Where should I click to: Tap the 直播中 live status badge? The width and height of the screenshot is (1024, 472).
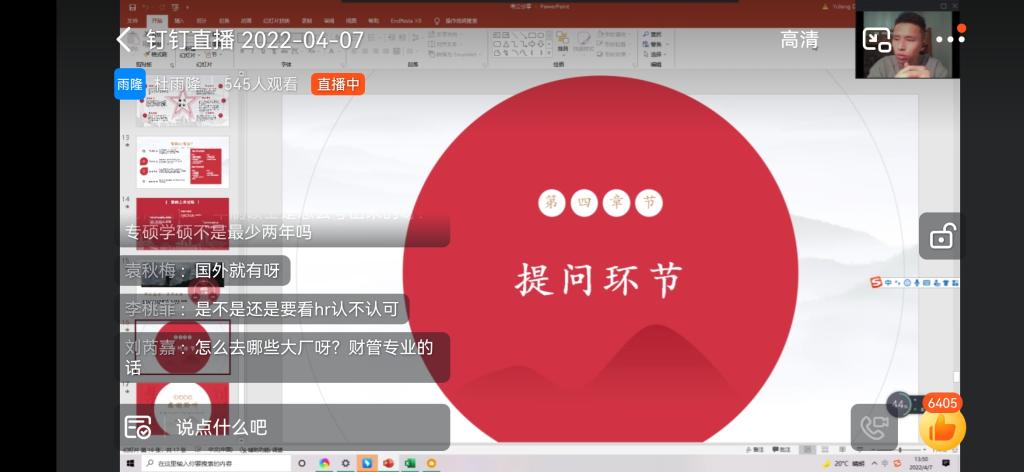(x=338, y=84)
